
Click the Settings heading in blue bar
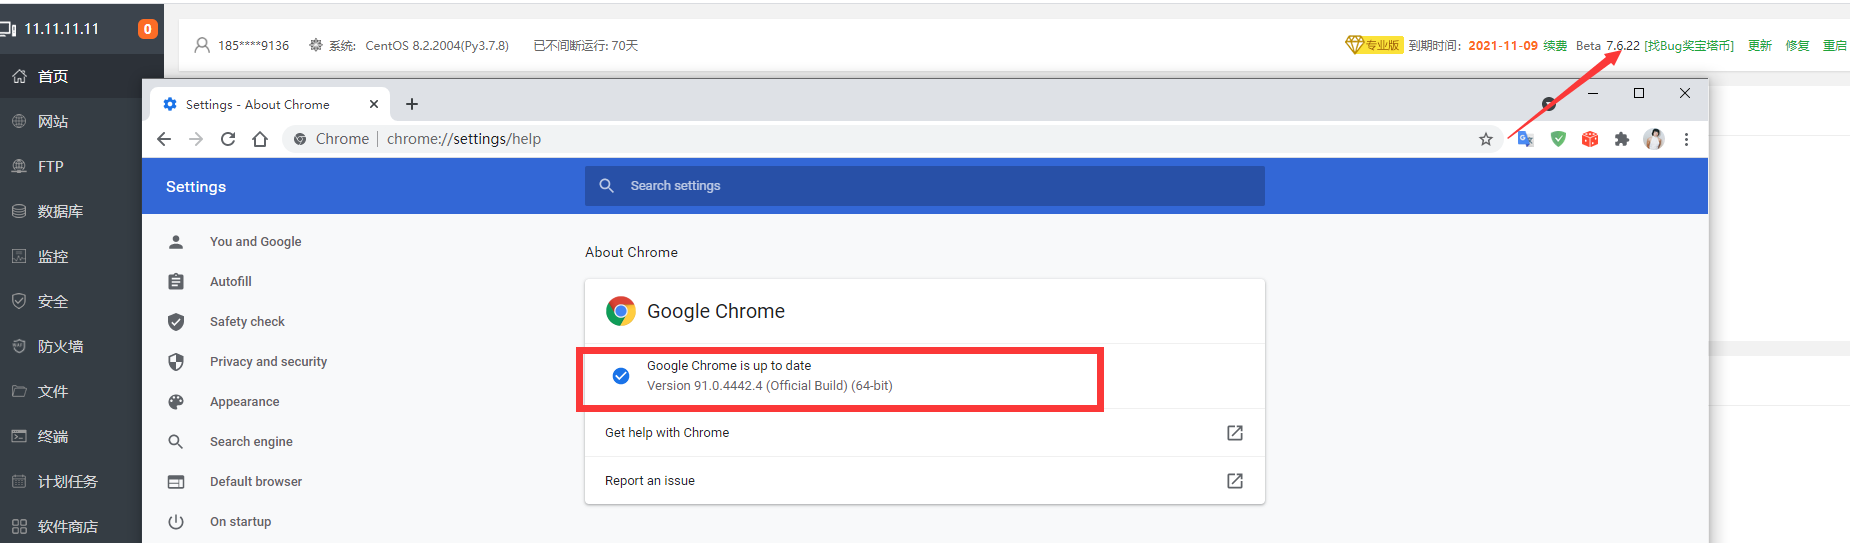pyautogui.click(x=196, y=187)
